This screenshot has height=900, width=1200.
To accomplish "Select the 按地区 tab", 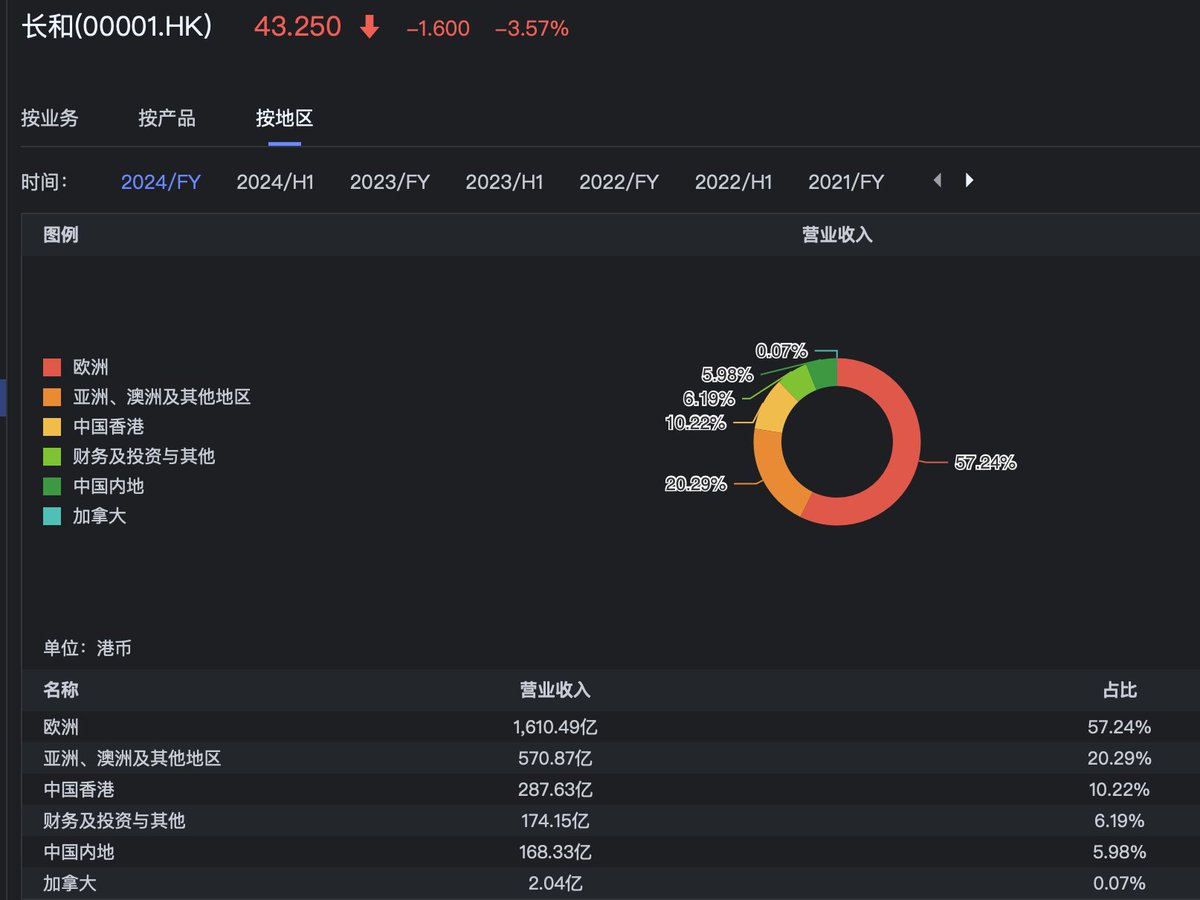I will coord(284,118).
